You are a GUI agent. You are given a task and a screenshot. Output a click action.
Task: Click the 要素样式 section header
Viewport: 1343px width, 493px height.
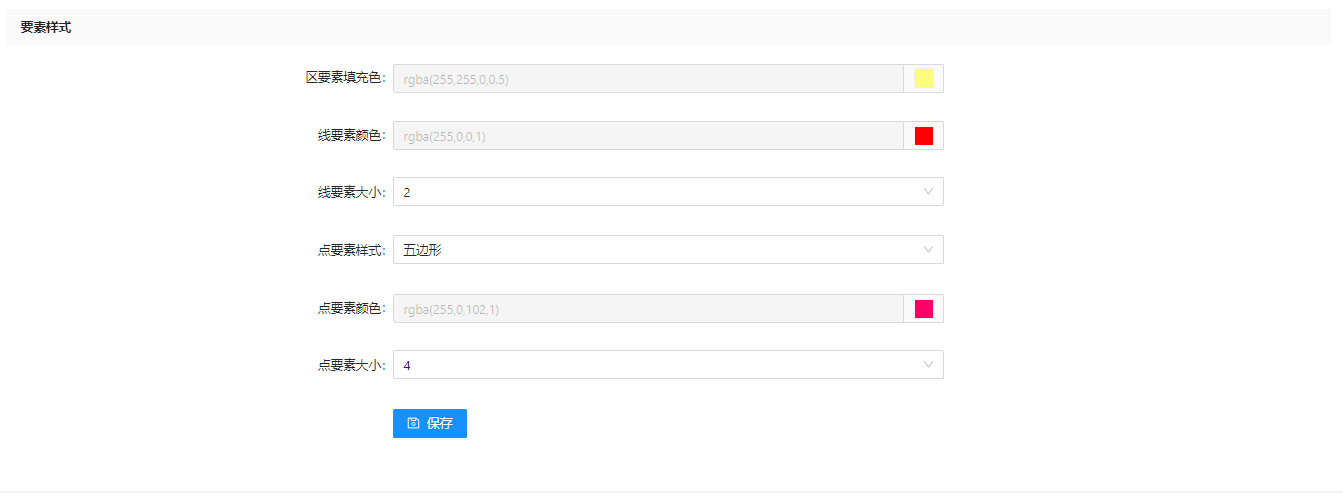point(46,28)
